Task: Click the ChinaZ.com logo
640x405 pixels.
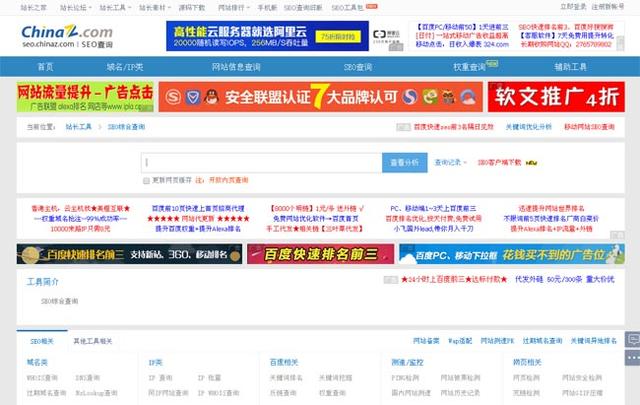Action: (x=67, y=36)
